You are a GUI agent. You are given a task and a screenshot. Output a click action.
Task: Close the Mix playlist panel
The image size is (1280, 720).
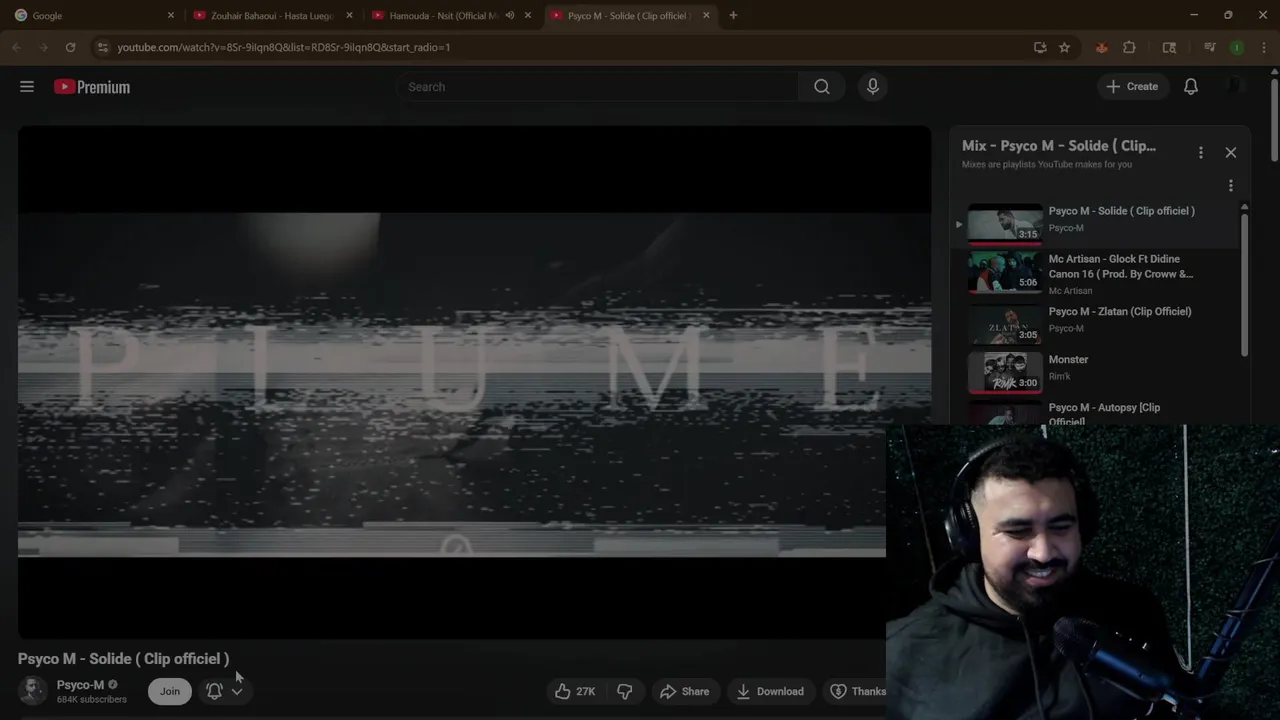(1231, 153)
